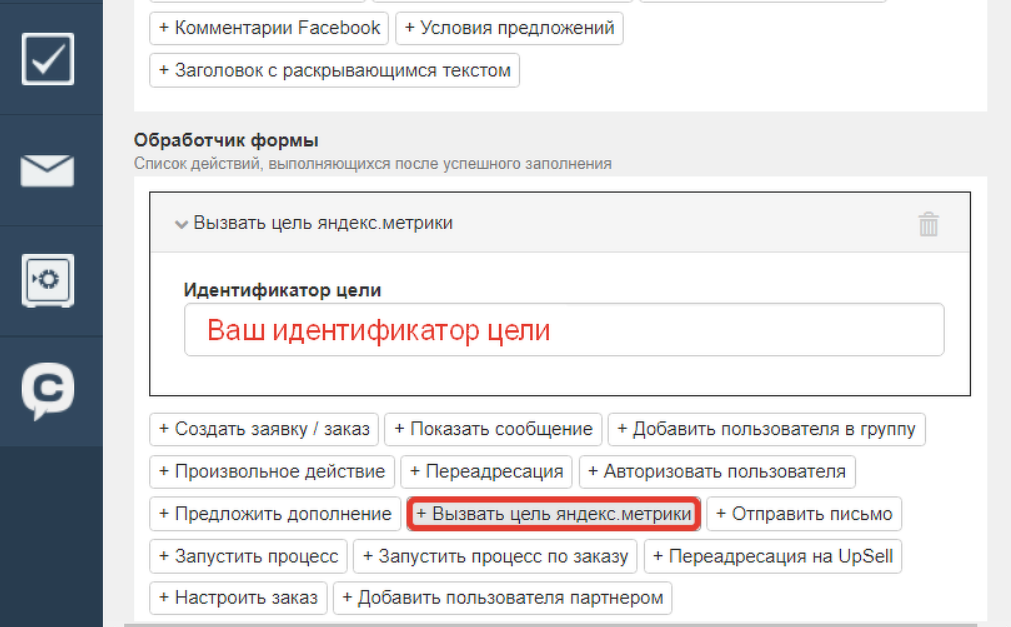Click "+ Вызвать цель яндекс.метрики" button
This screenshot has height=627, width=1011.
pos(554,514)
